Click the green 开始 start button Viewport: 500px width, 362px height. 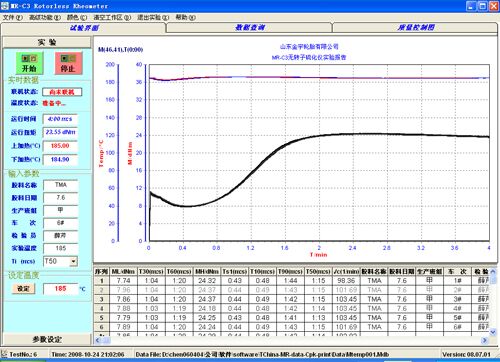[29, 63]
